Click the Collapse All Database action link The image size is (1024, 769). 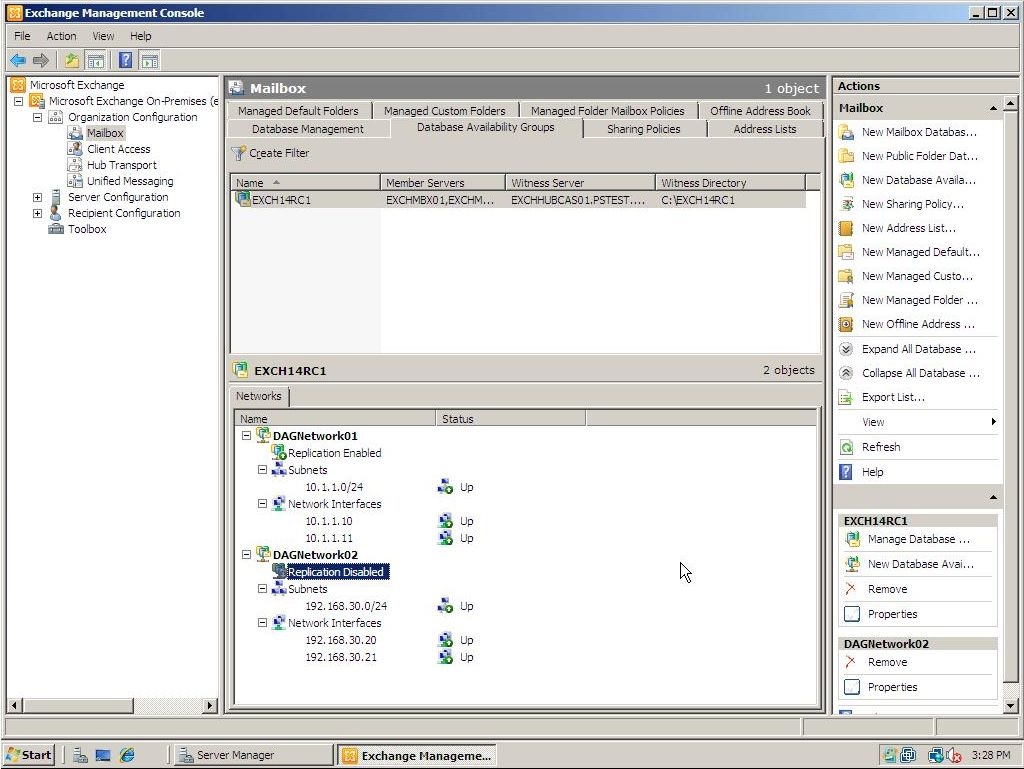point(921,373)
